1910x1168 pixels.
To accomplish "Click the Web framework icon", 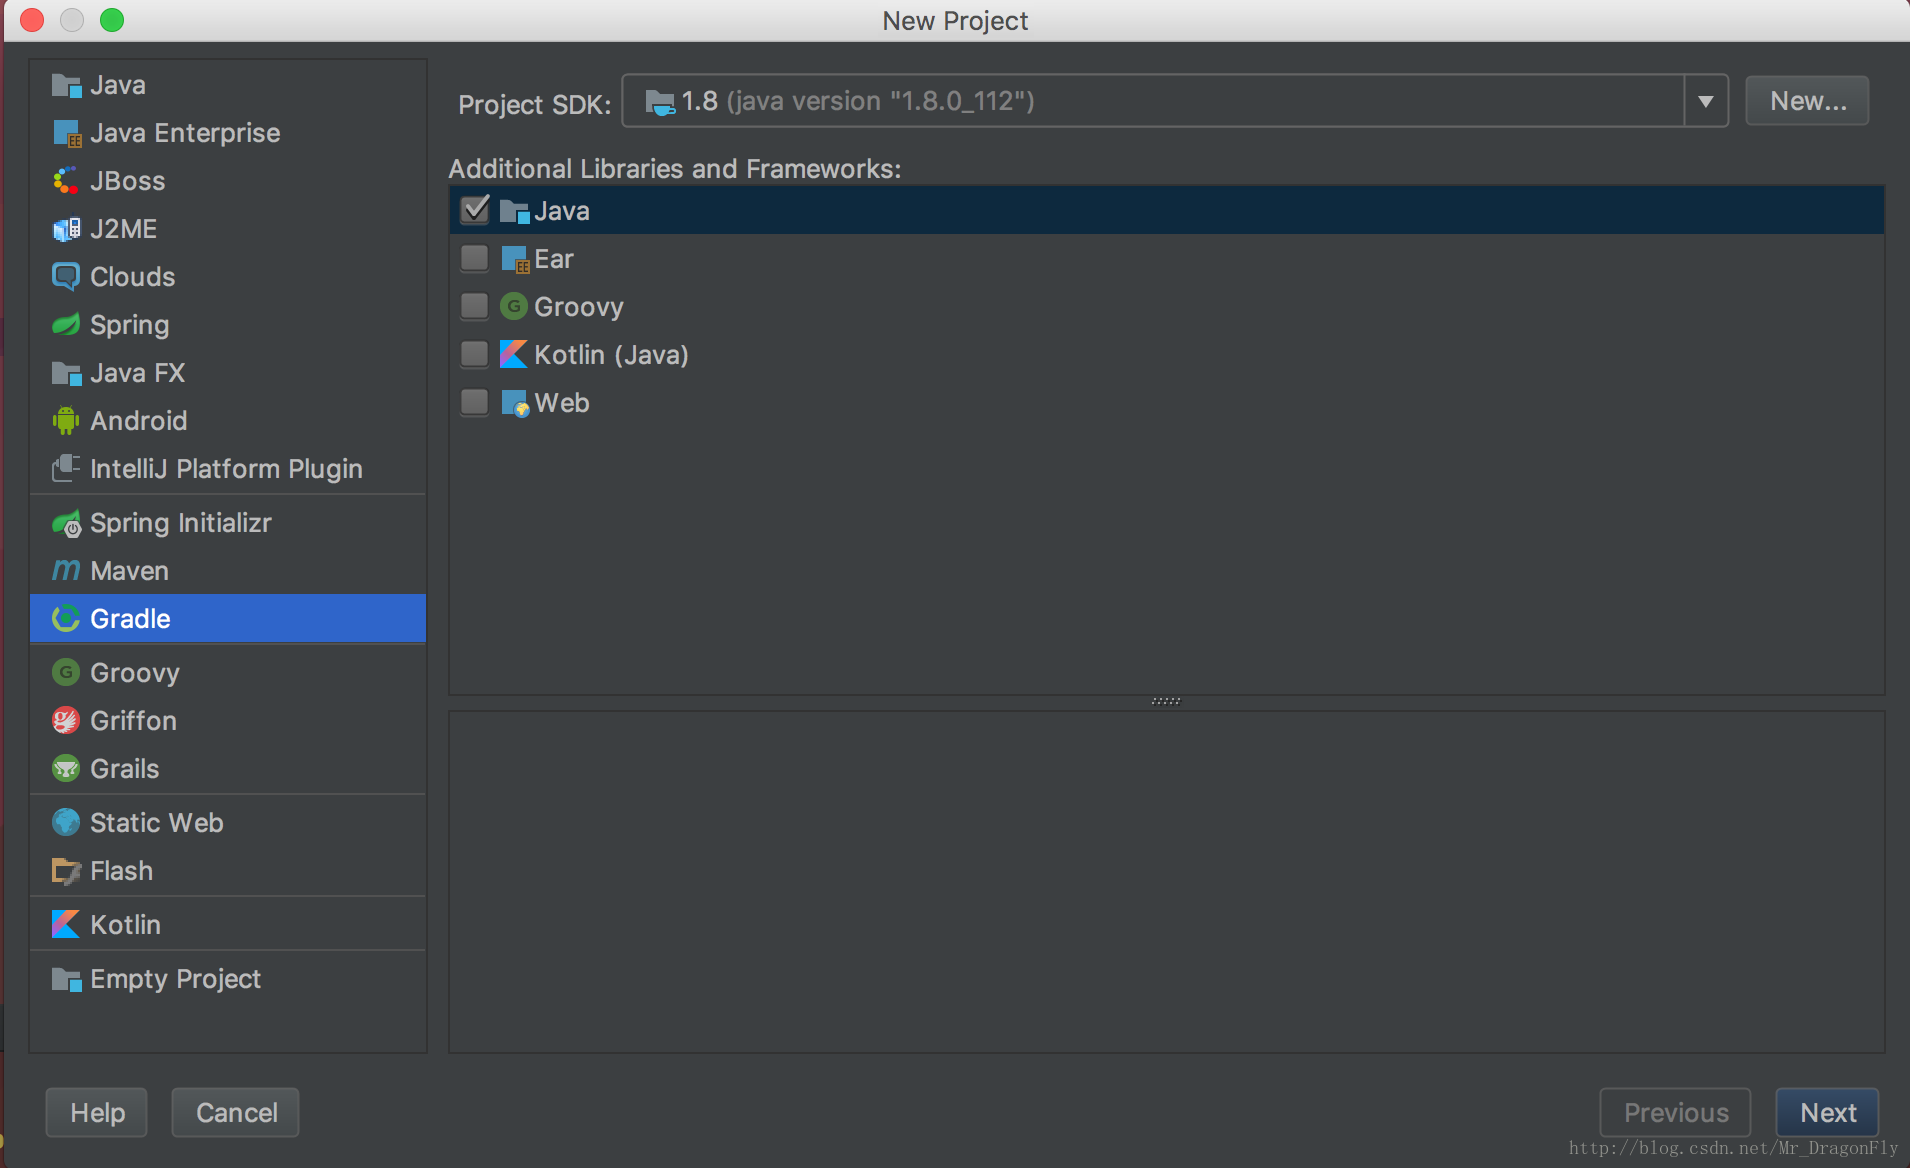I will coord(515,403).
